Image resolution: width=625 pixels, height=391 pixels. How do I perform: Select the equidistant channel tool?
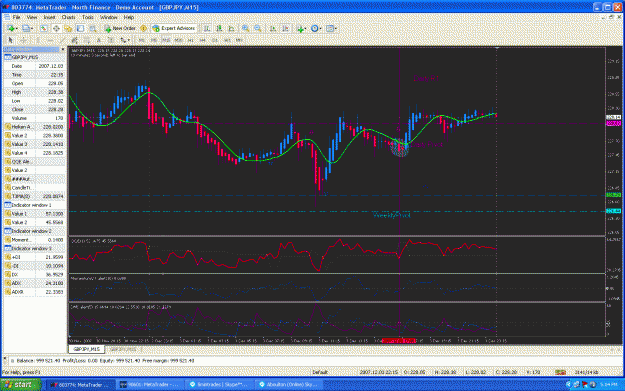pyautogui.click(x=74, y=40)
